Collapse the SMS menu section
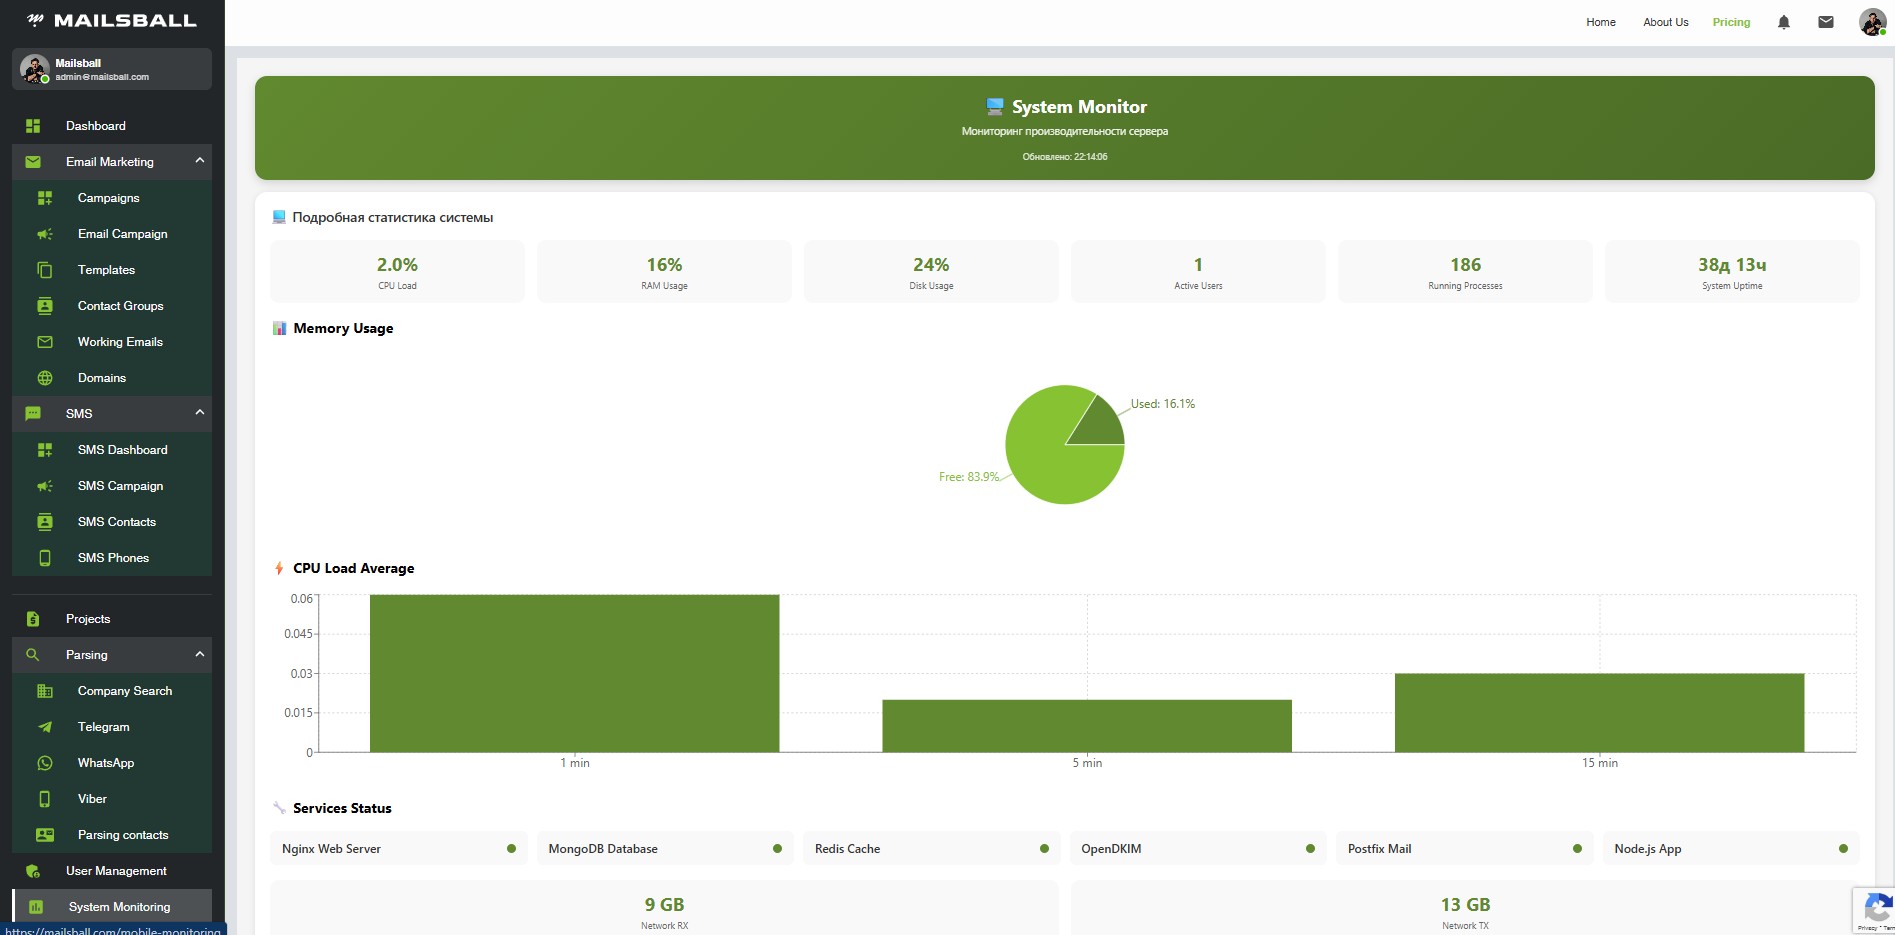 pos(199,414)
